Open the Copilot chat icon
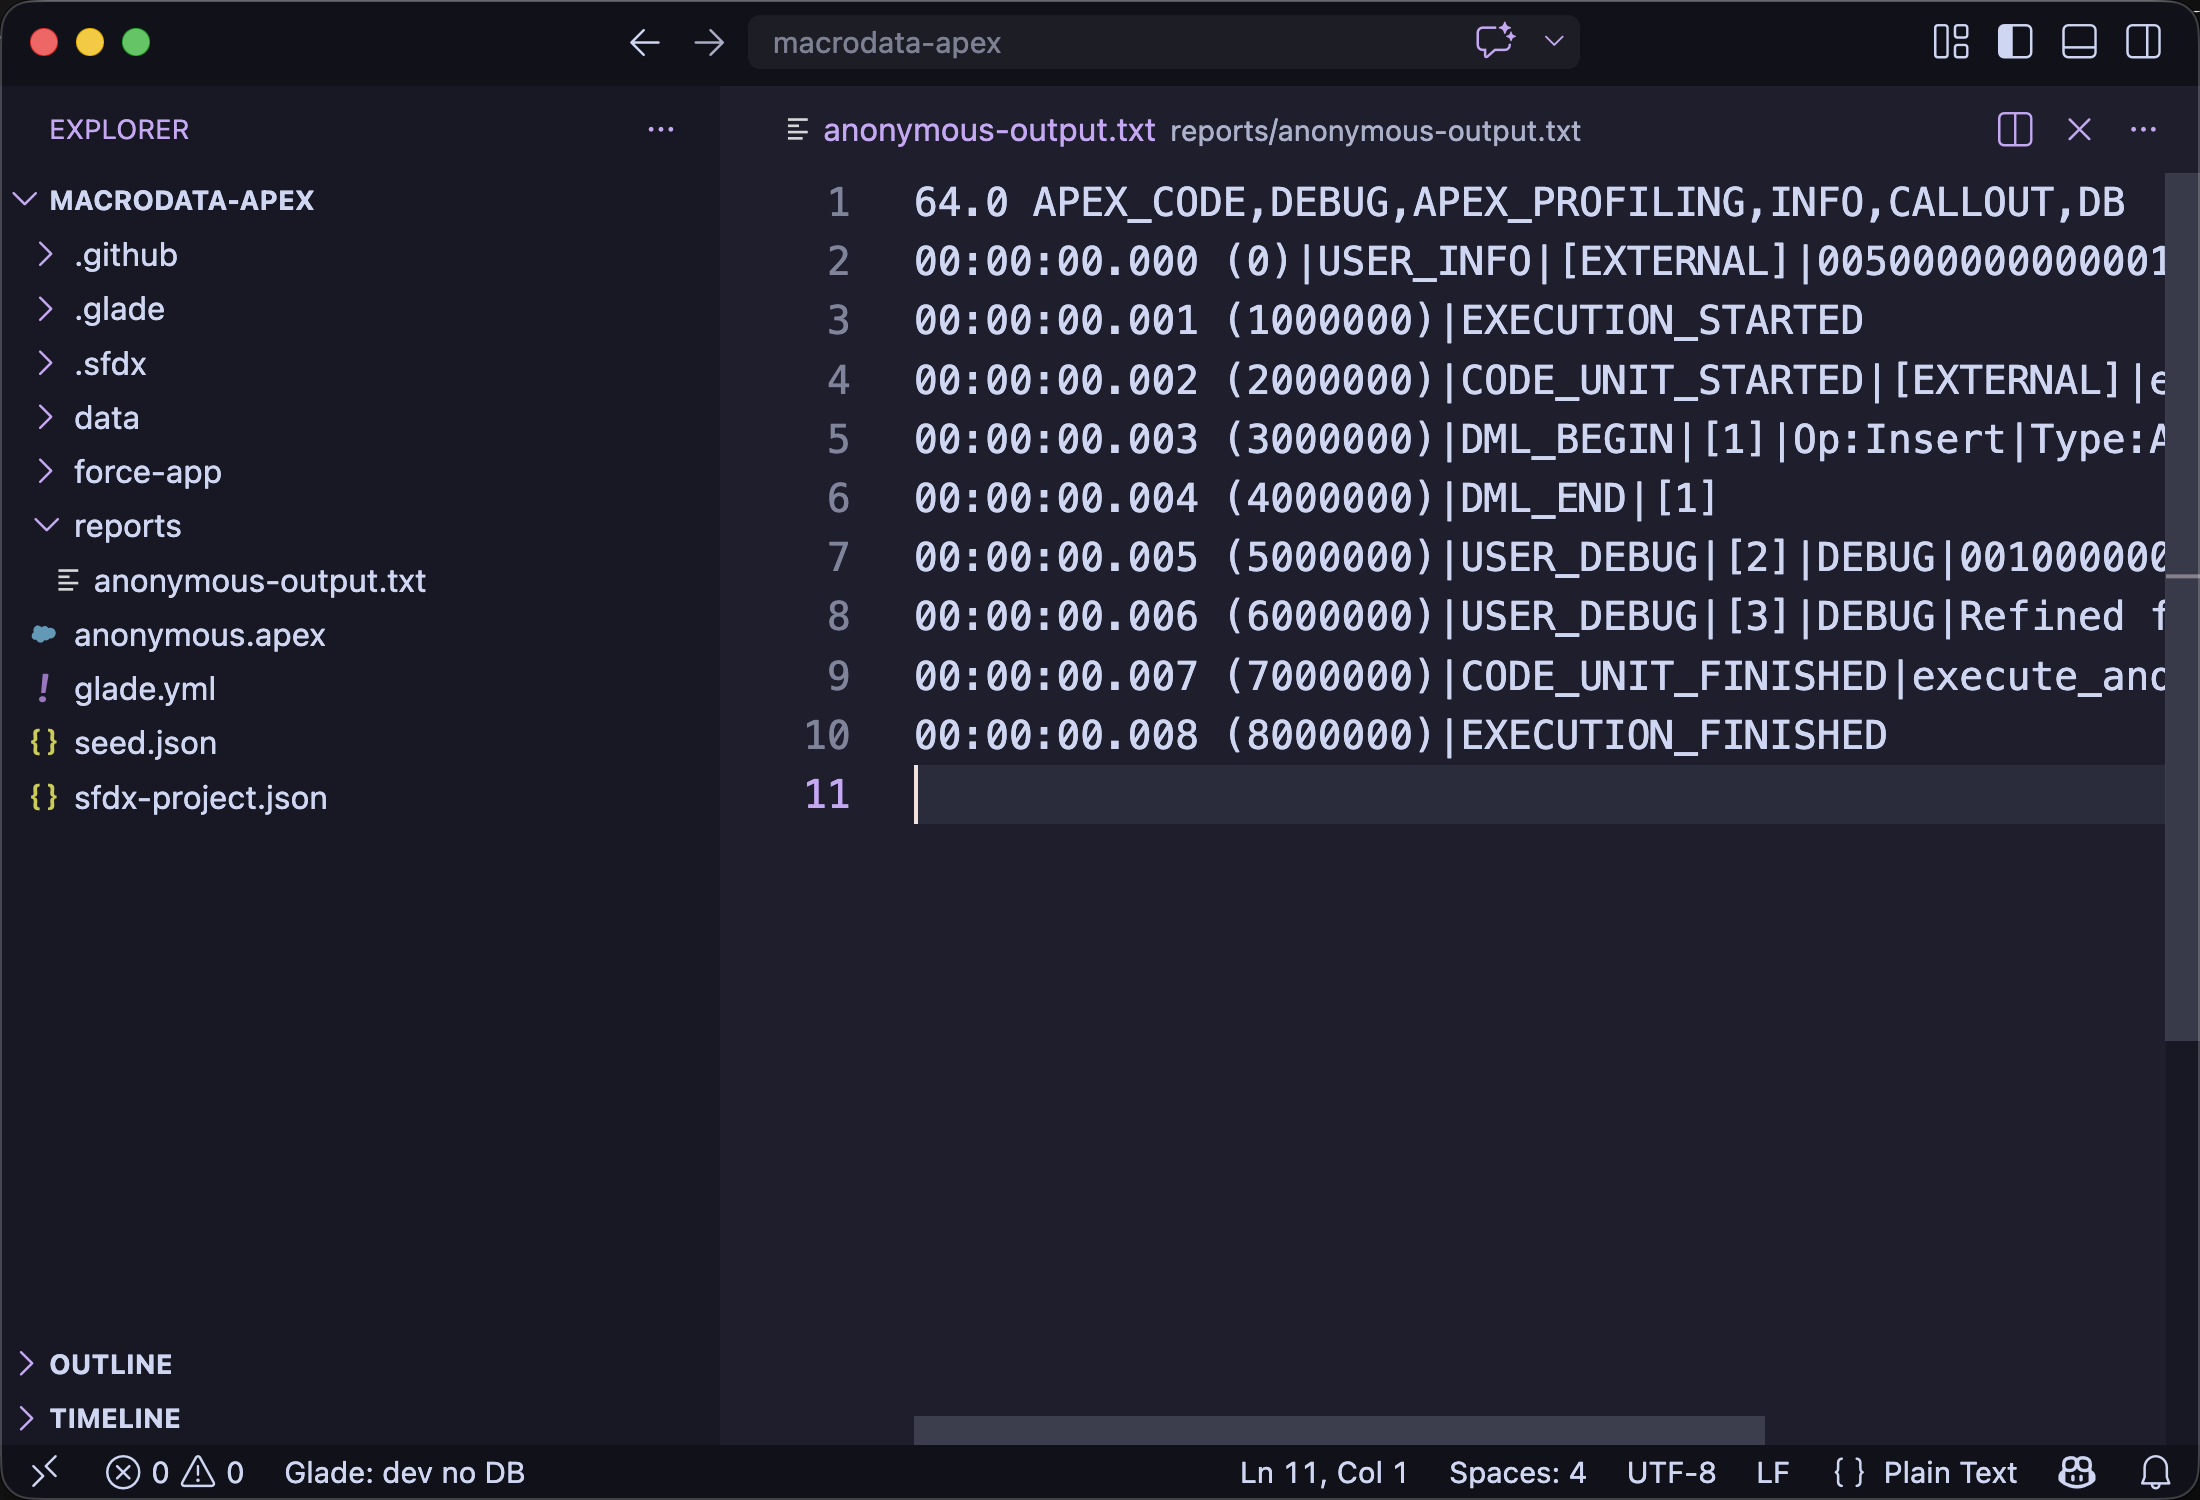This screenshot has width=2200, height=1500. click(x=1495, y=42)
